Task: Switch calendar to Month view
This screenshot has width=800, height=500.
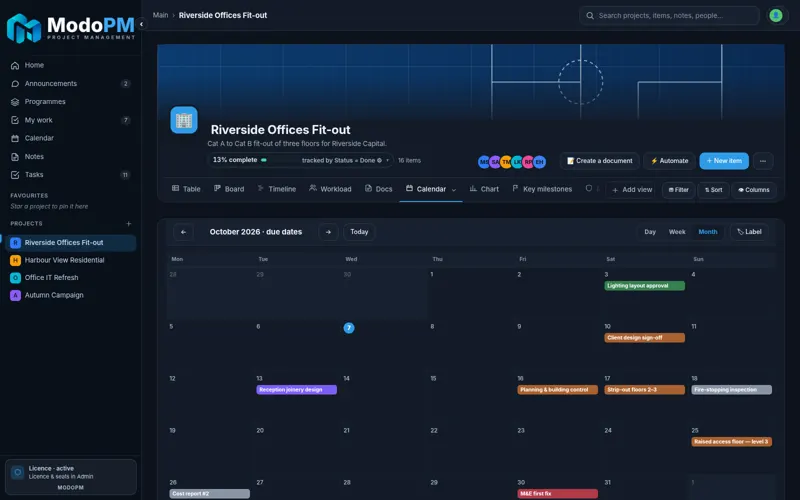Action: (708, 232)
